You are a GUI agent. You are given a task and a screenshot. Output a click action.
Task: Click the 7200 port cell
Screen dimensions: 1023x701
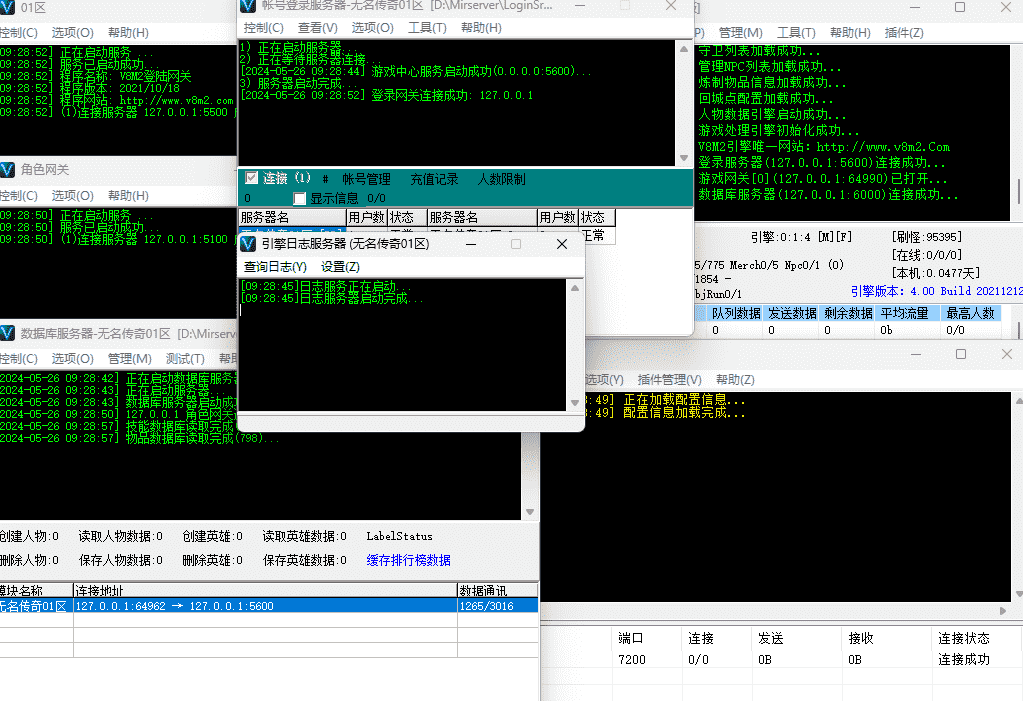(x=632, y=660)
